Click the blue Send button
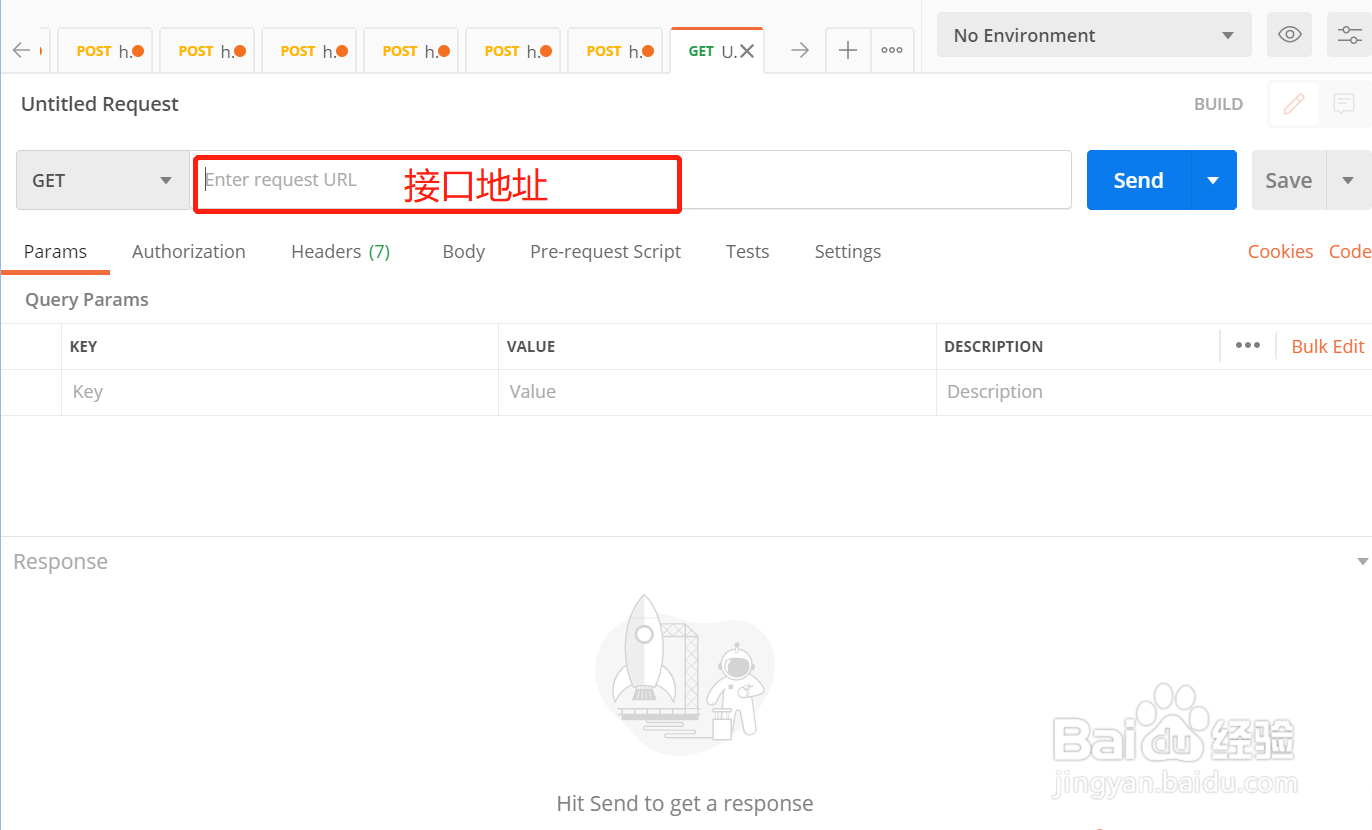1372x830 pixels. [x=1139, y=180]
